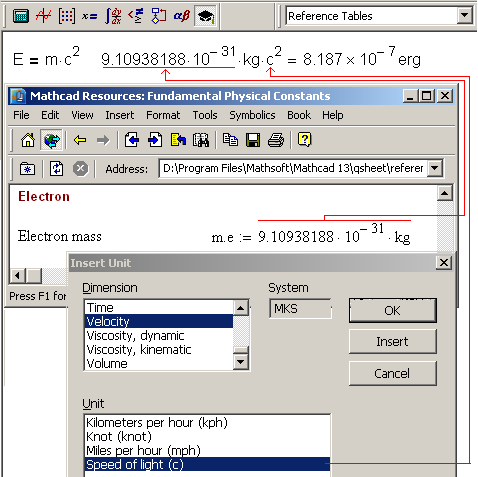Go forward using the grey right arrow
Viewport: 478px width, 477px height.
(x=103, y=140)
